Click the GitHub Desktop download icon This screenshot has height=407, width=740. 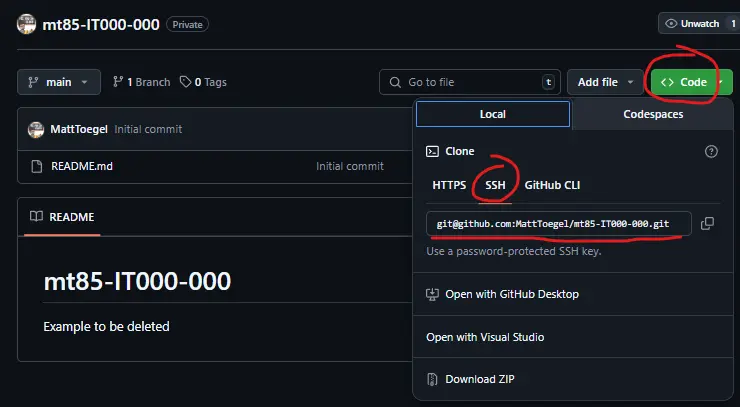[x=432, y=295]
